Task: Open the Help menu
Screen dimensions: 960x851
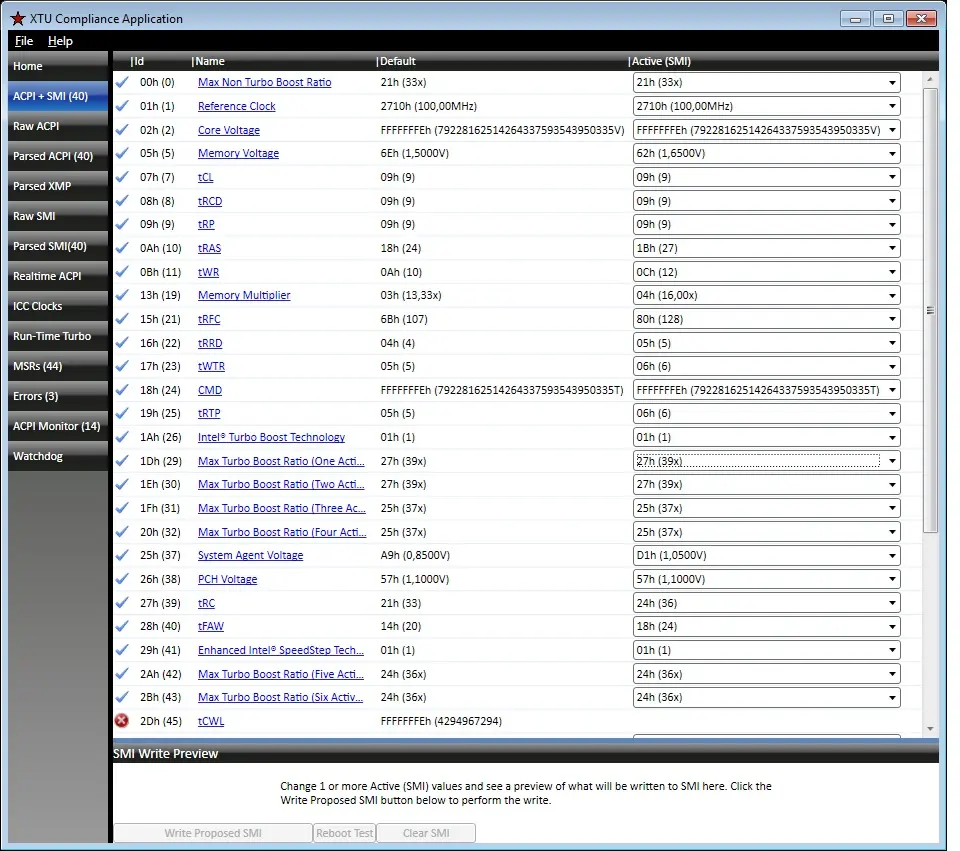Action: coord(60,41)
